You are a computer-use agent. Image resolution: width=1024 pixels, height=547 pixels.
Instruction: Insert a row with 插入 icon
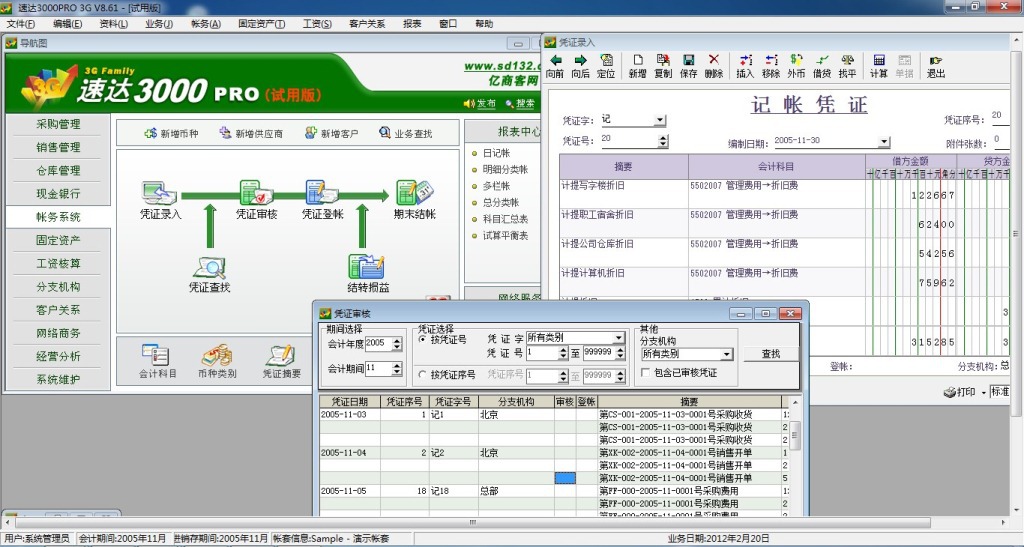[745, 66]
